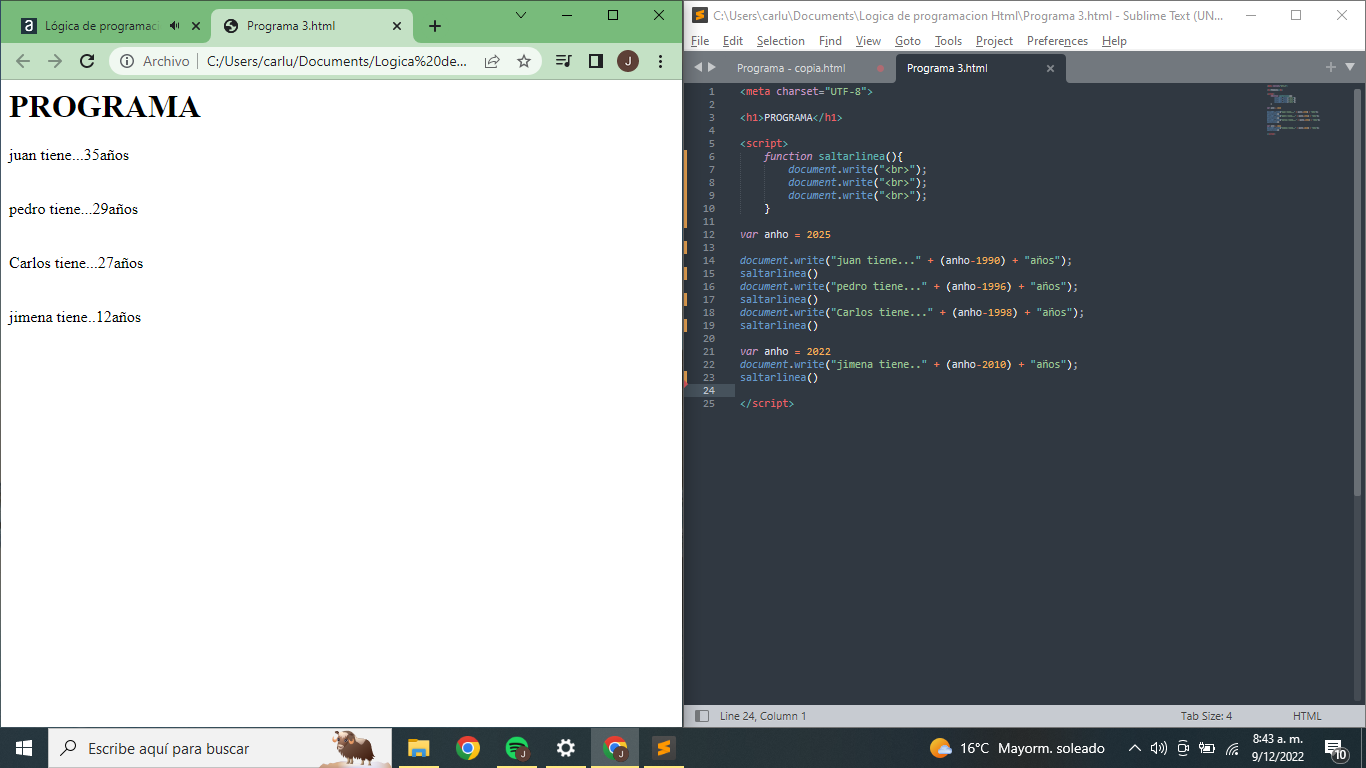
Task: Bookmark this page with the star
Action: tap(524, 61)
